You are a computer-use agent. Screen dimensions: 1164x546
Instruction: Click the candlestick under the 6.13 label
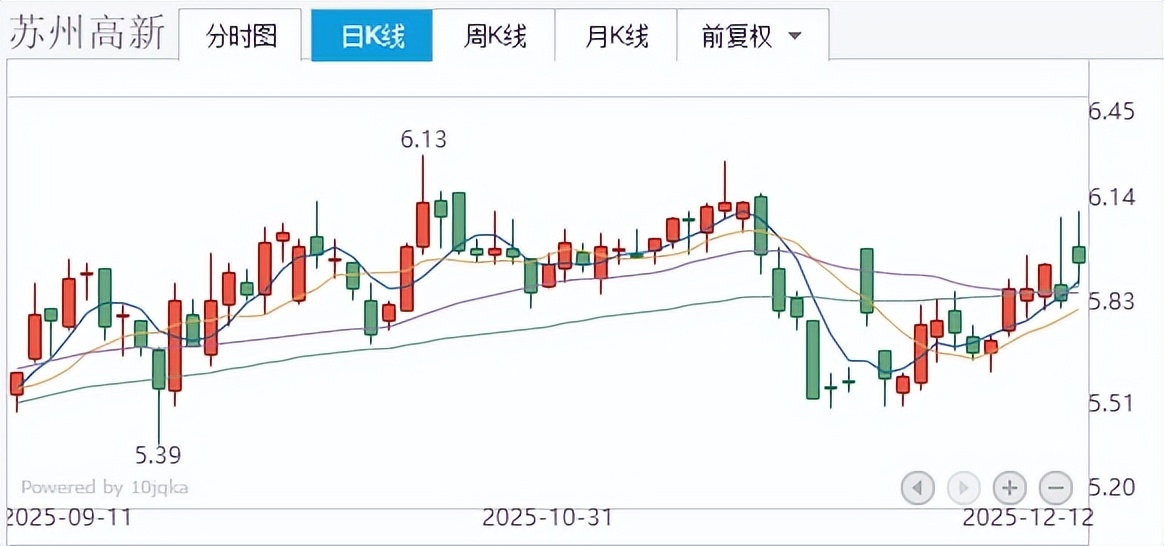[x=423, y=225]
